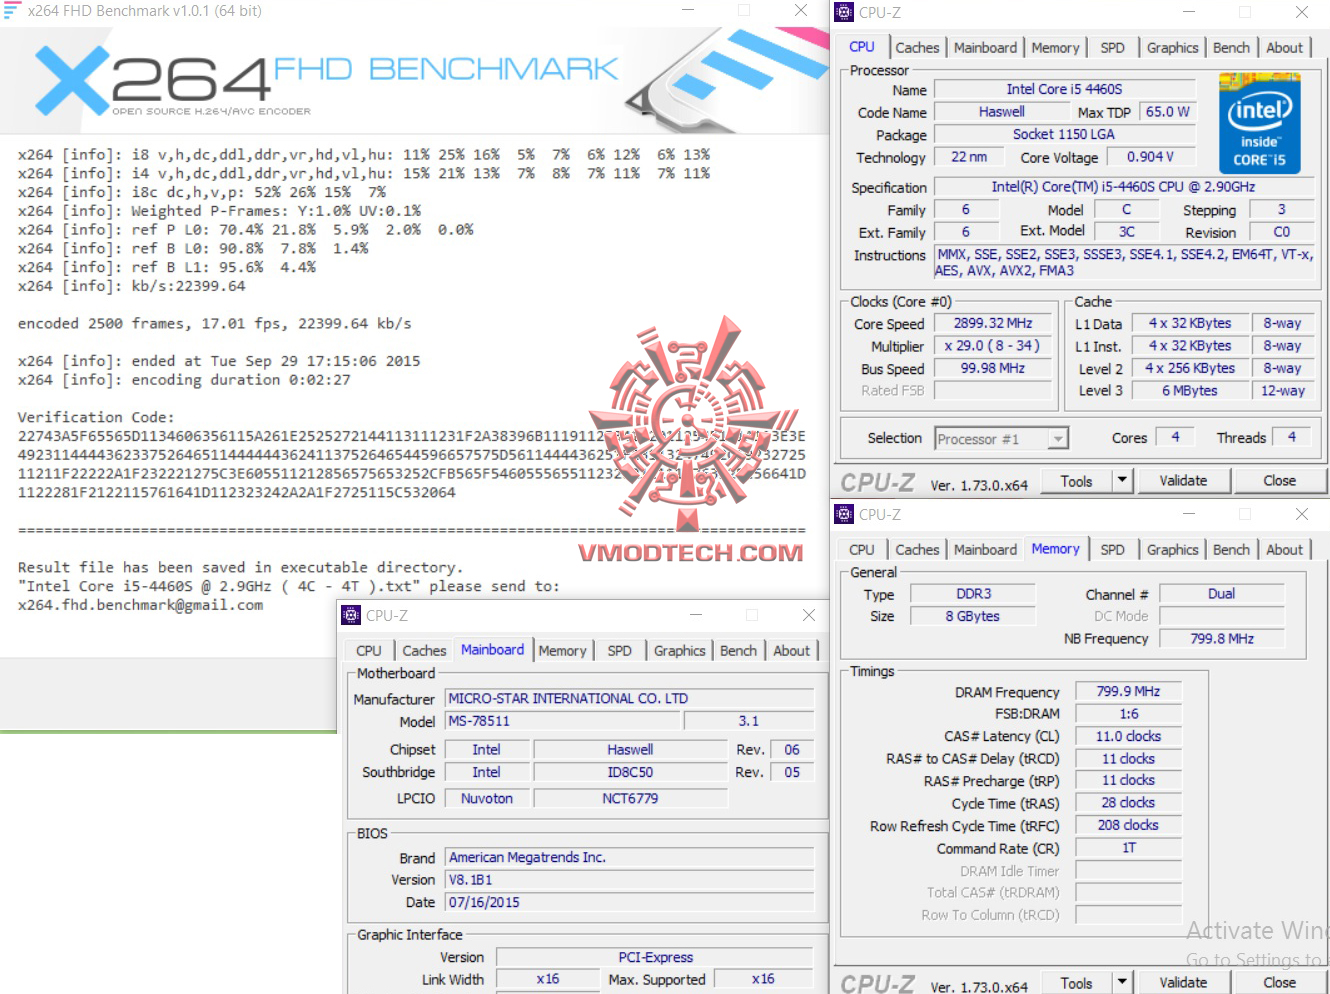This screenshot has height=994, width=1330.
Task: Click the processor Name field "Intel Core i5 4460S"
Action: pyautogui.click(x=1064, y=89)
